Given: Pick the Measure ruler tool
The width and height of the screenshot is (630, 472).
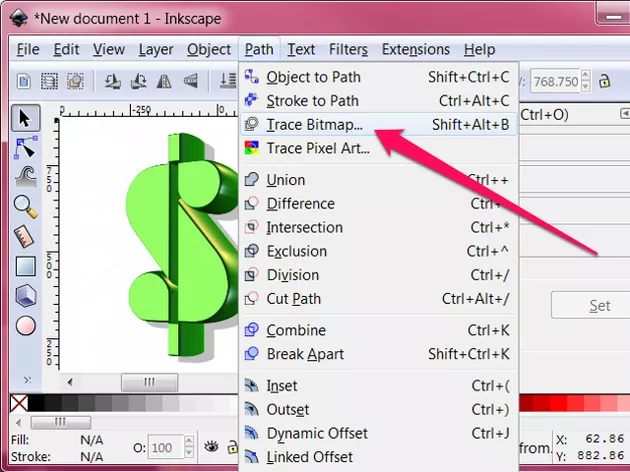Looking at the screenshot, I should (x=25, y=237).
